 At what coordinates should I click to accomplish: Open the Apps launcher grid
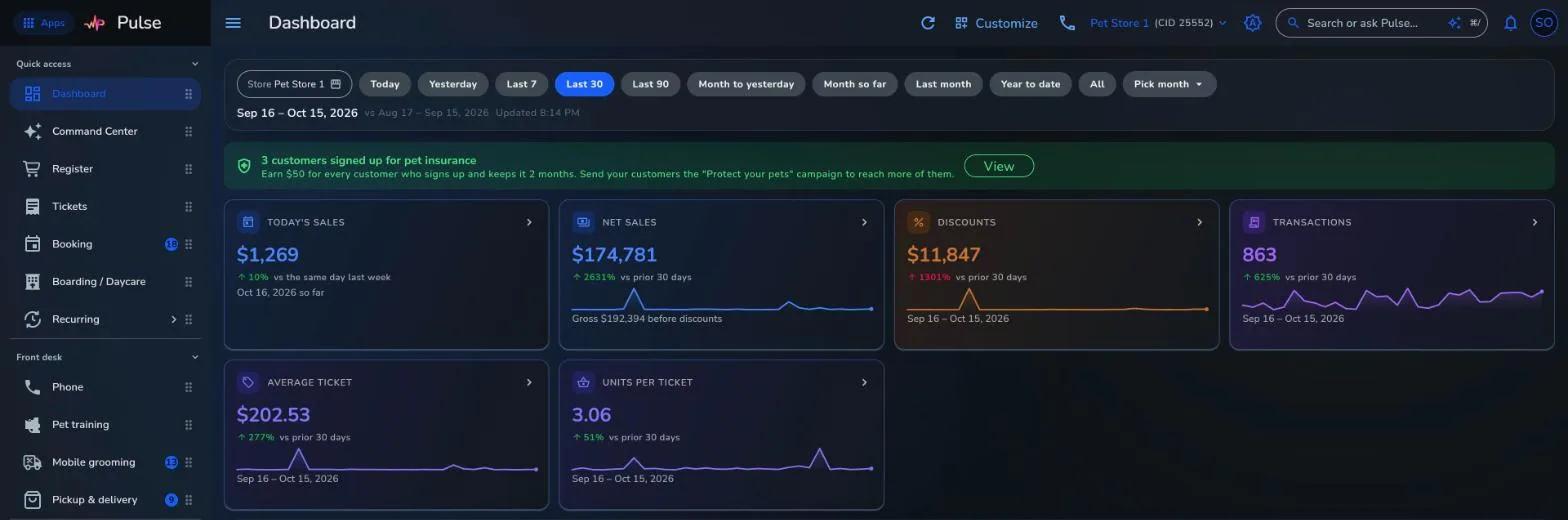coord(43,23)
